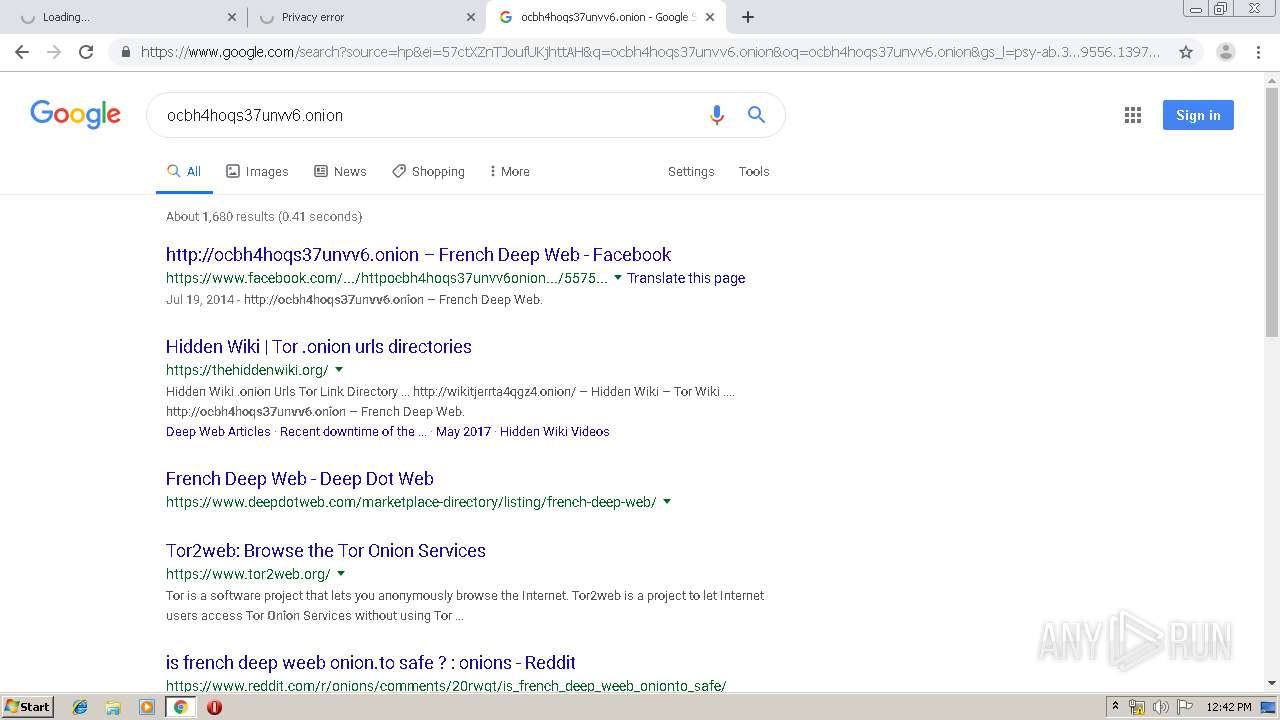This screenshot has height=720, width=1280.
Task: Click the magnifier search button
Action: (757, 115)
